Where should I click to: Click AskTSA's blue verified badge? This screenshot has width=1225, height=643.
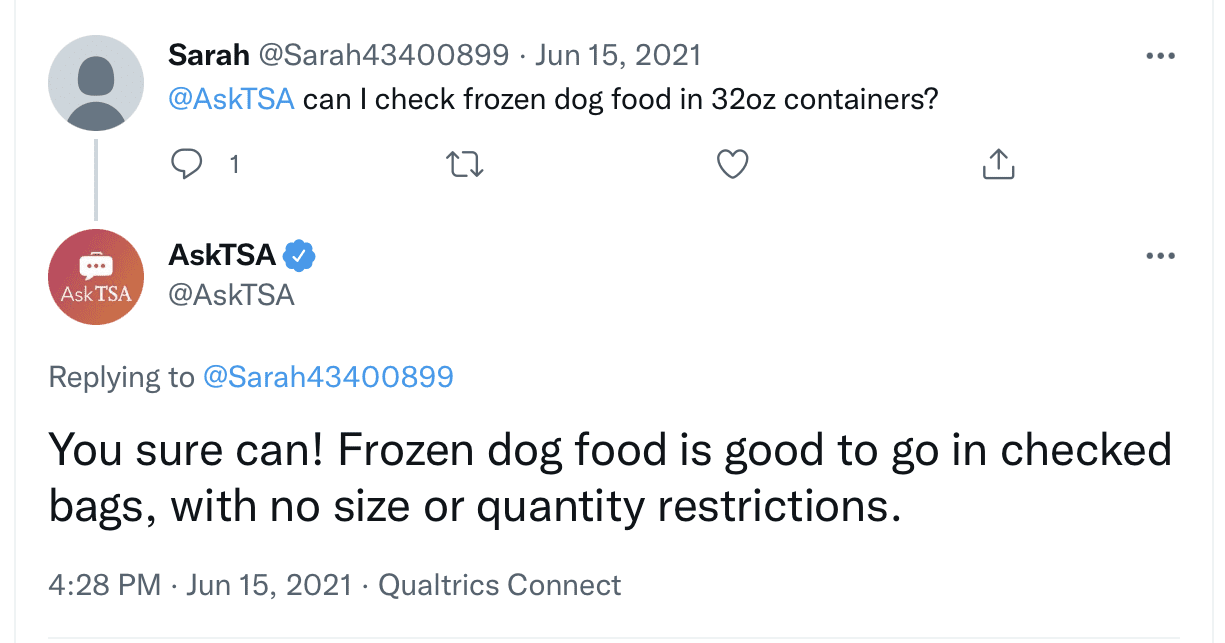pos(299,255)
